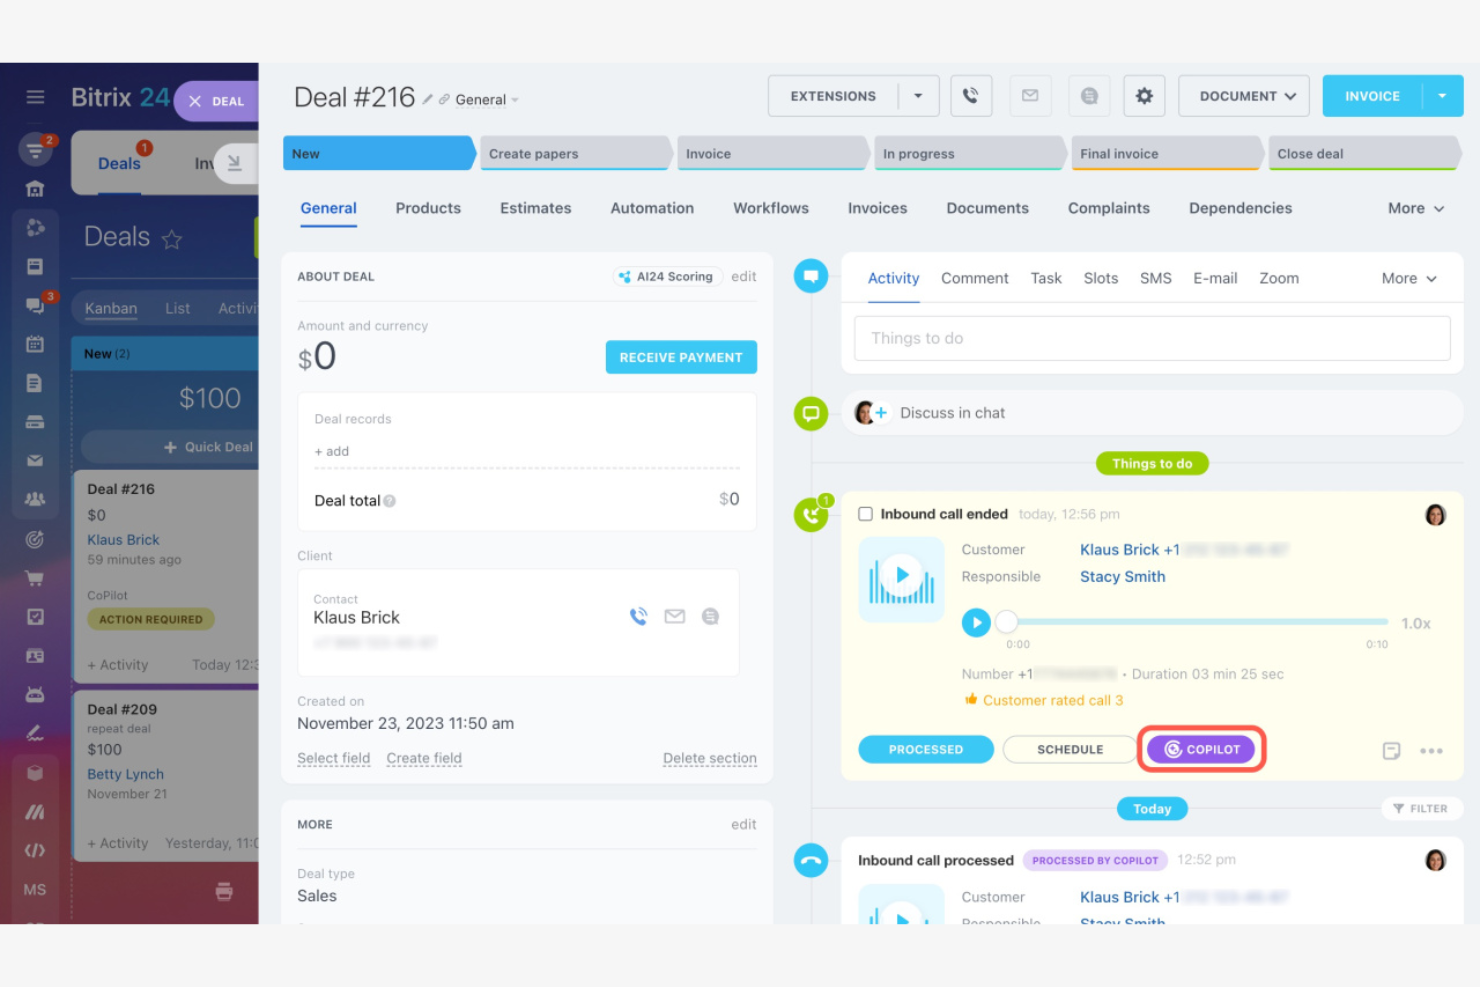1480x987 pixels.
Task: Open CRM settings via the gear icon
Action: (1144, 95)
